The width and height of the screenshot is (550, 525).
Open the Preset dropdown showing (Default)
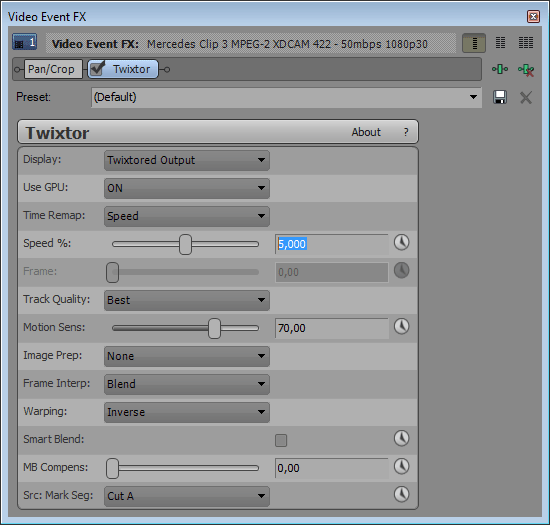pyautogui.click(x=286, y=97)
